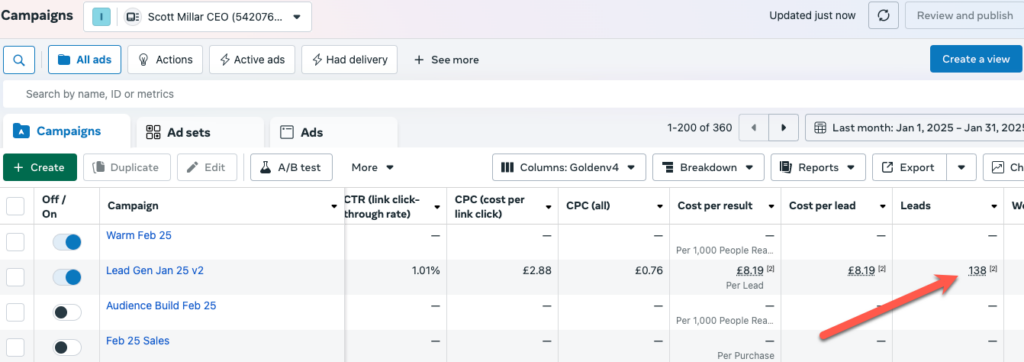
Task: Open the Breakdown dropdown
Action: point(708,167)
